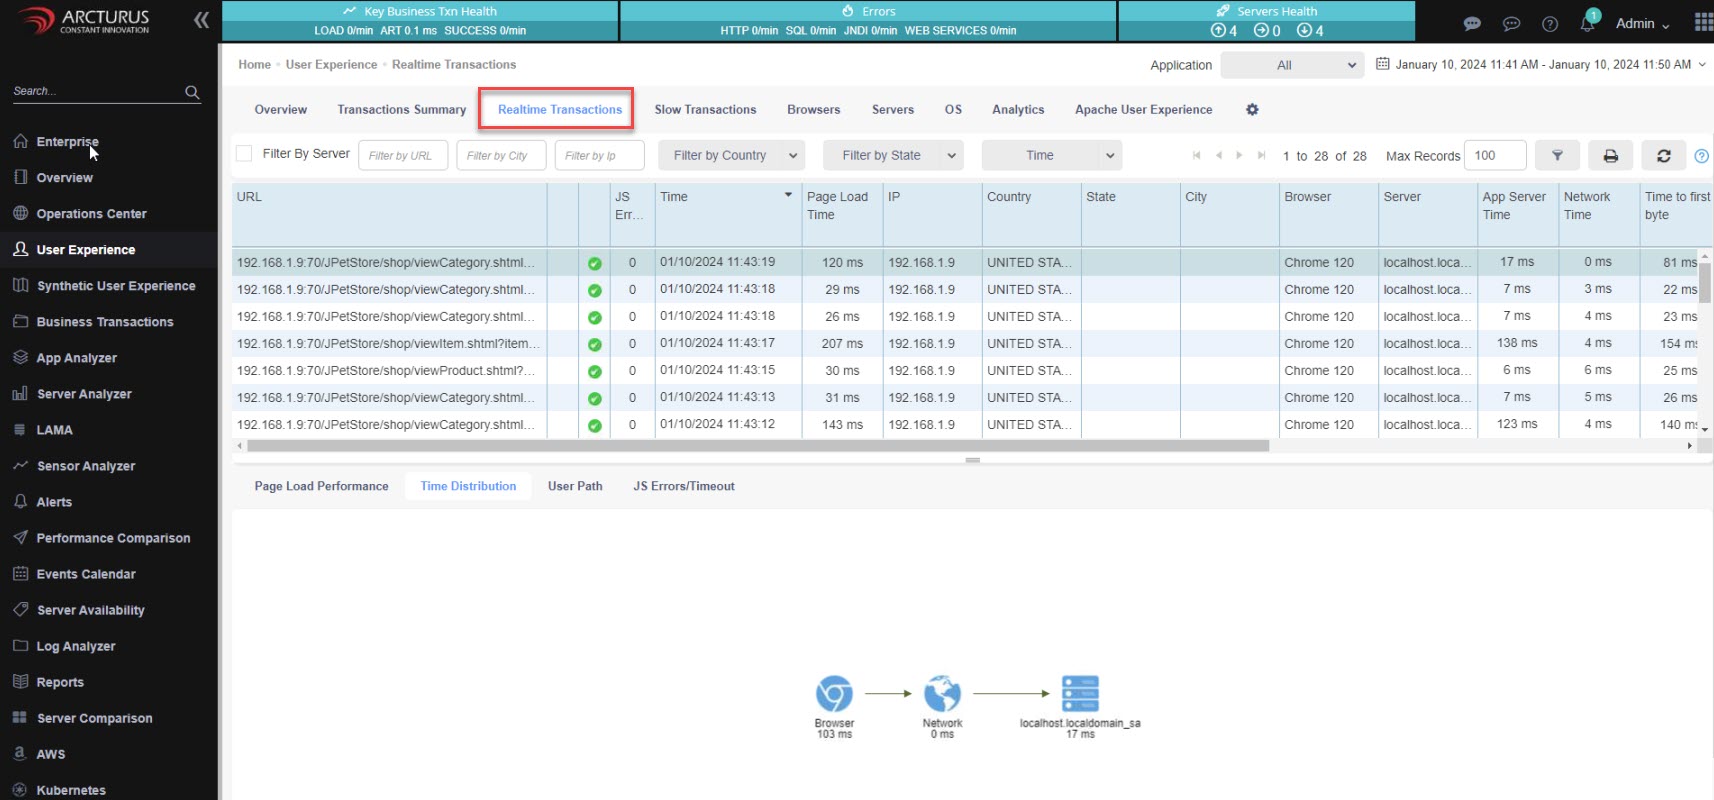Click the Time column sort arrow
1714x800 pixels.
(x=788, y=195)
